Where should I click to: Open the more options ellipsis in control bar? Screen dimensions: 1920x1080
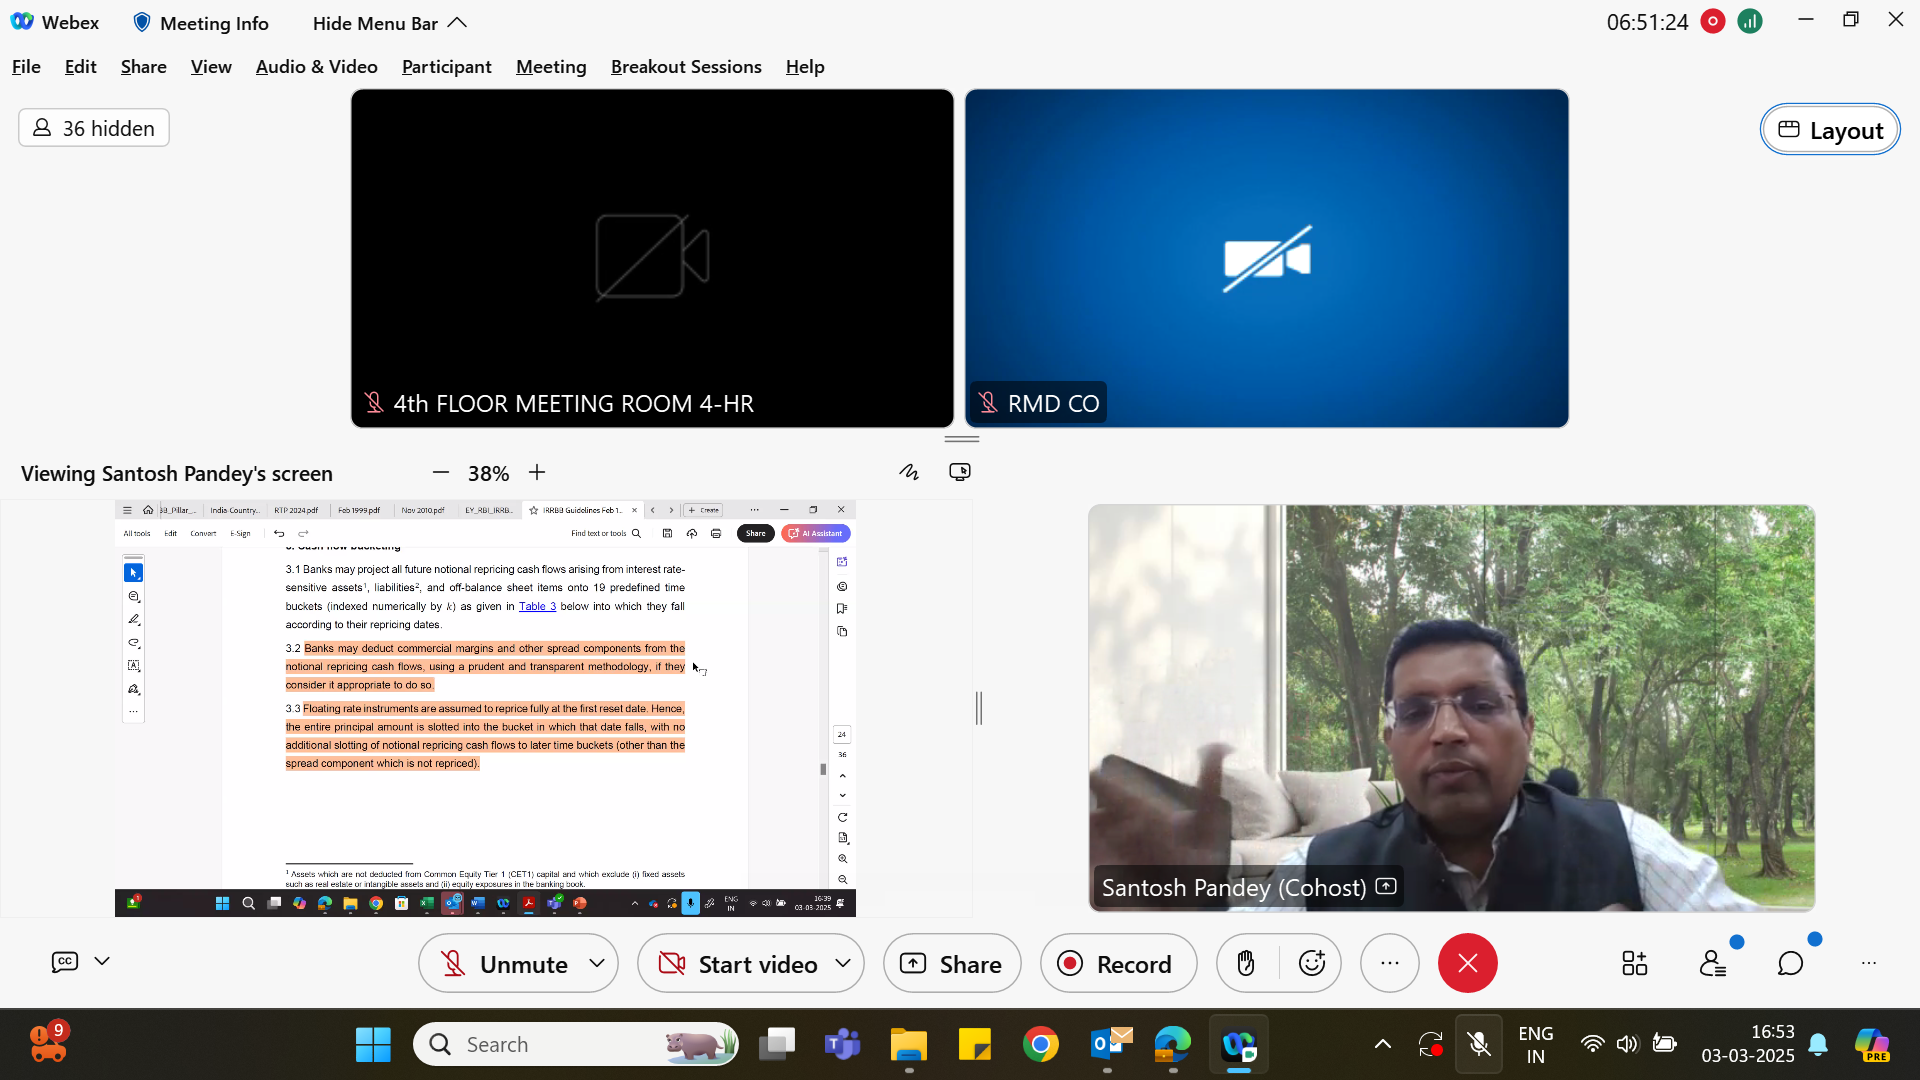[1390, 964]
